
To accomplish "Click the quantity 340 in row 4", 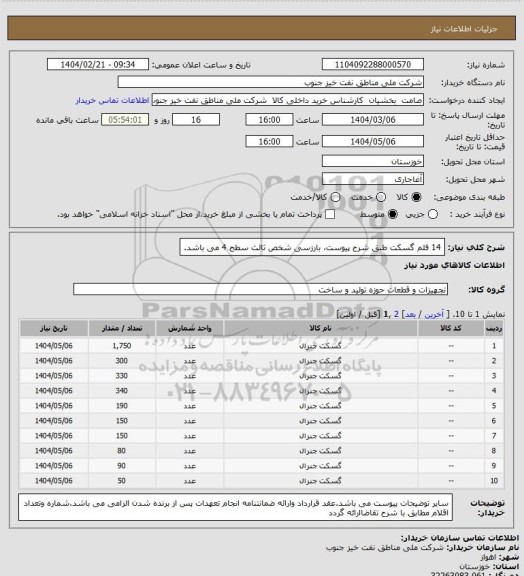I will (x=122, y=391).
